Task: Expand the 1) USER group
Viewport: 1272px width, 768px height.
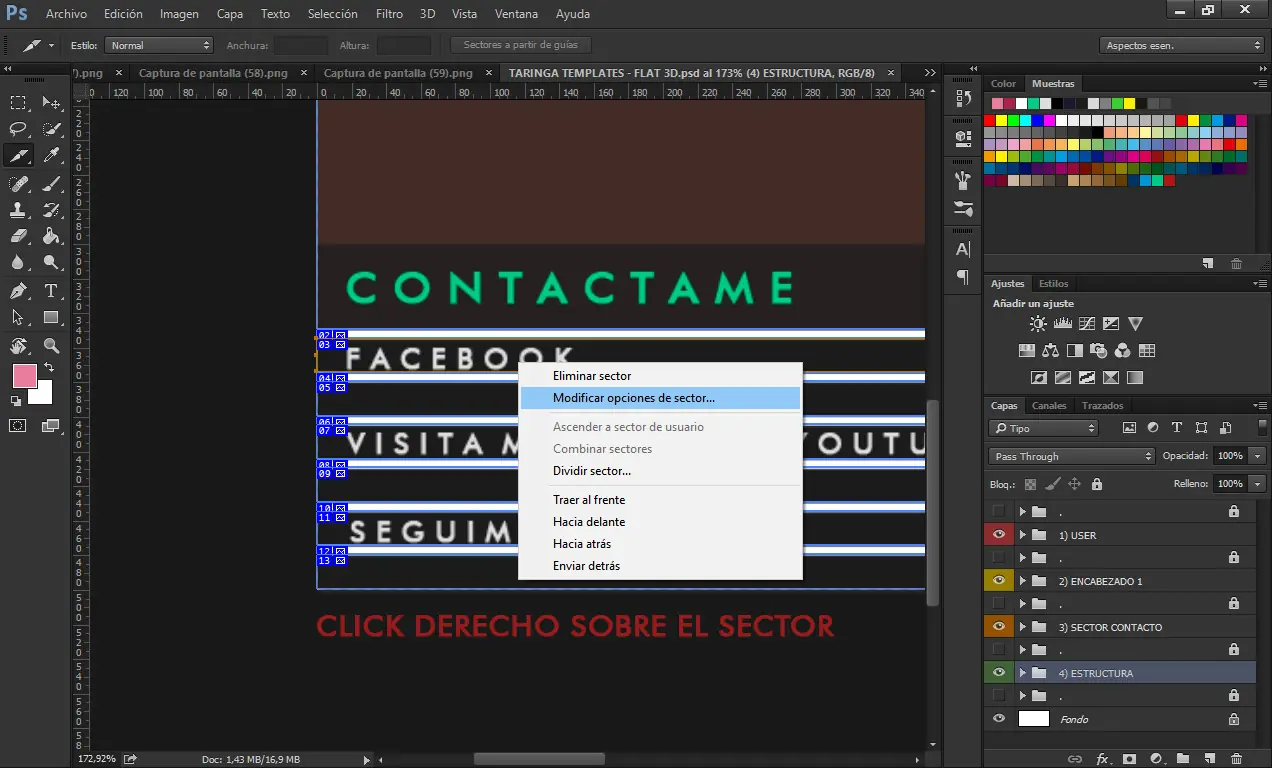Action: (x=1022, y=535)
